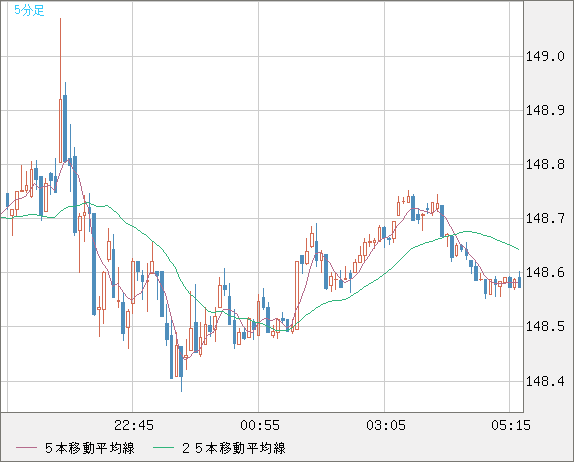
Task: Click the green 25-period average legend line
Action: tap(163, 448)
